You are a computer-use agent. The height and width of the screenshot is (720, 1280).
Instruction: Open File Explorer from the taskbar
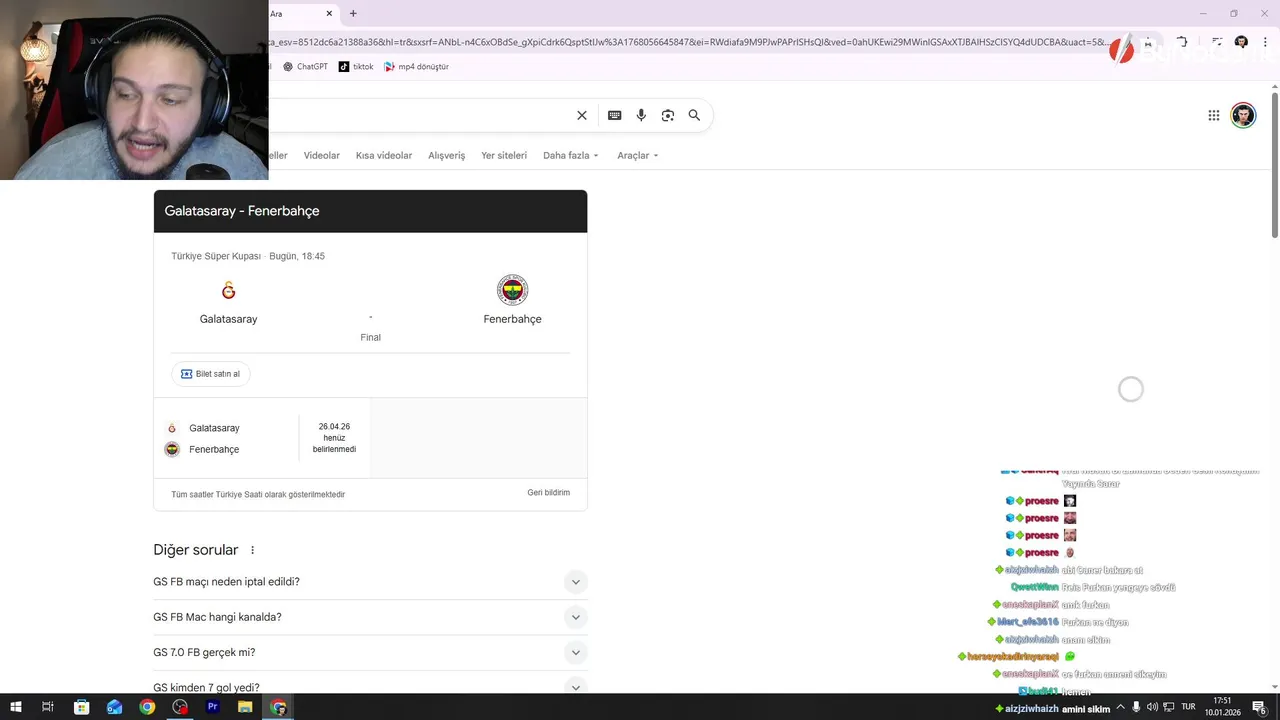coord(245,707)
